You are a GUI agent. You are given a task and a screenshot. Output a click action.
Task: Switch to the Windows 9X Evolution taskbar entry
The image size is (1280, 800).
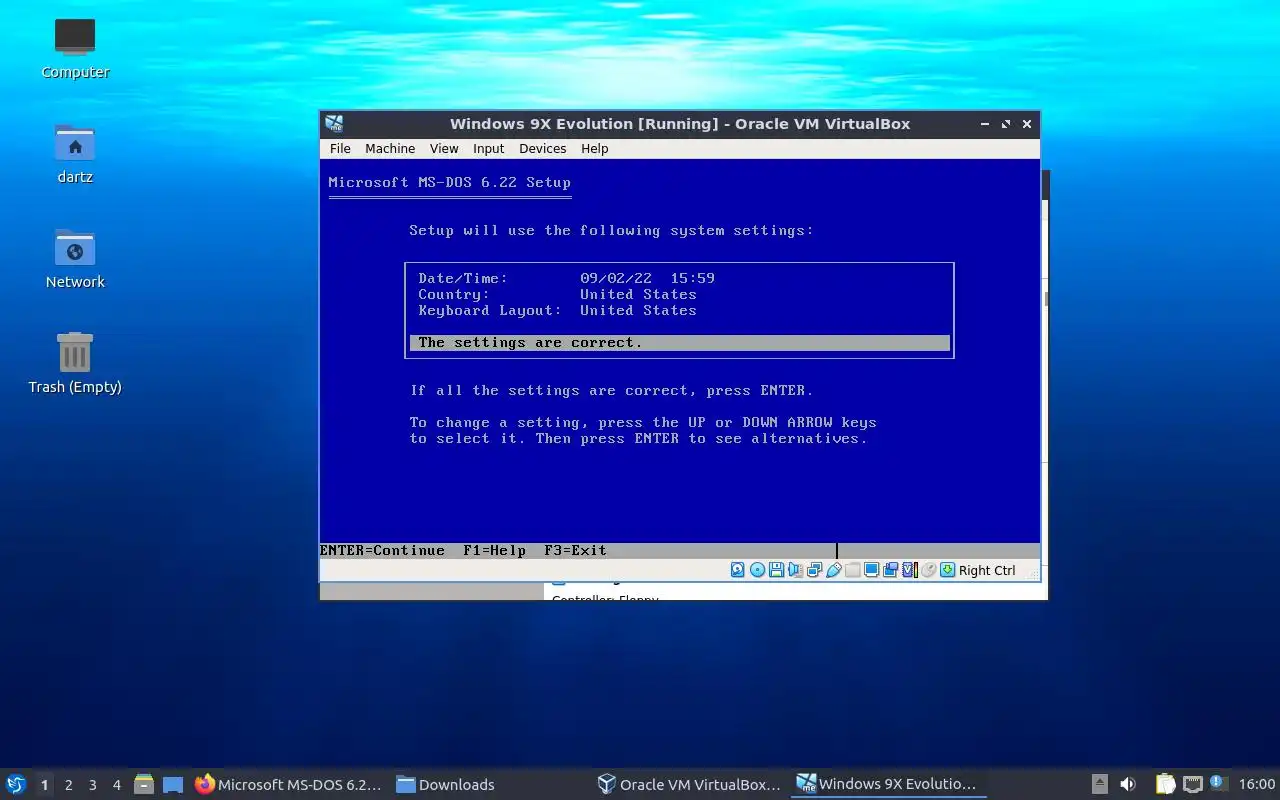pyautogui.click(x=887, y=784)
